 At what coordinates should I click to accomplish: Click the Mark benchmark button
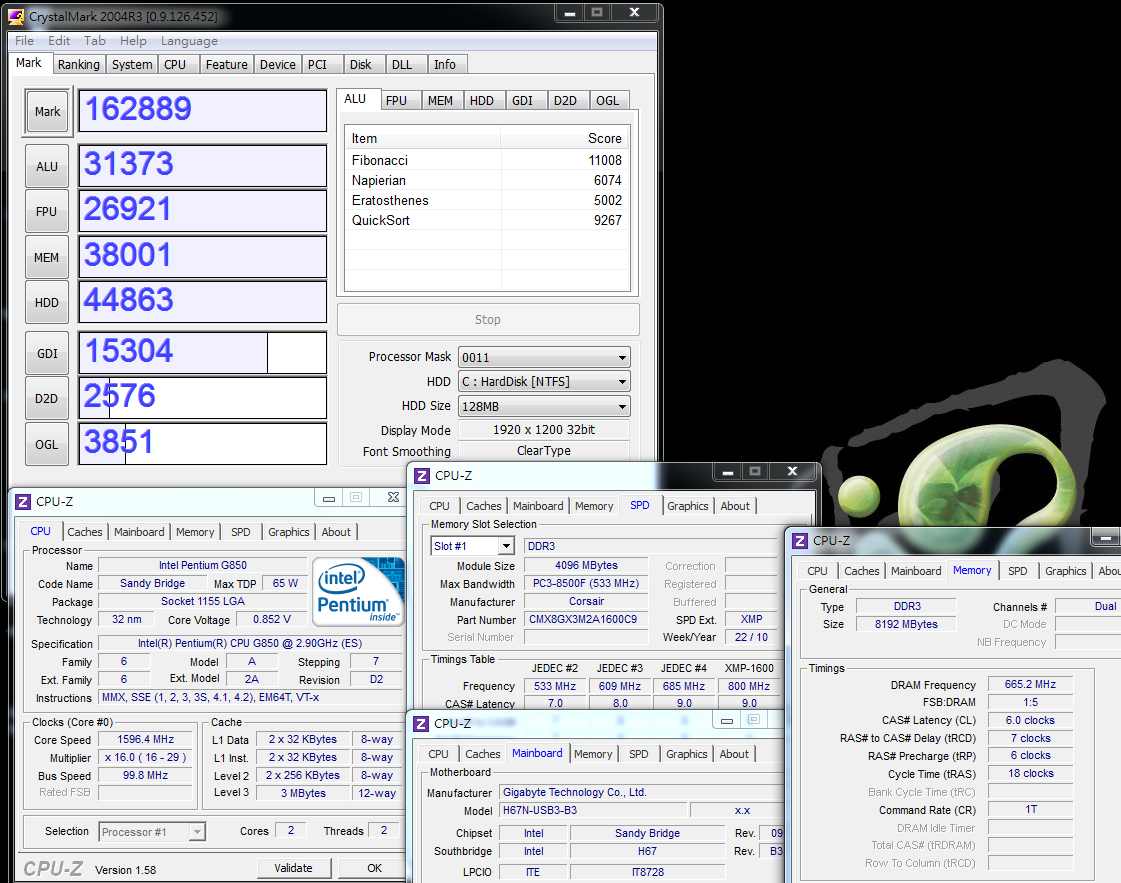tap(47, 112)
